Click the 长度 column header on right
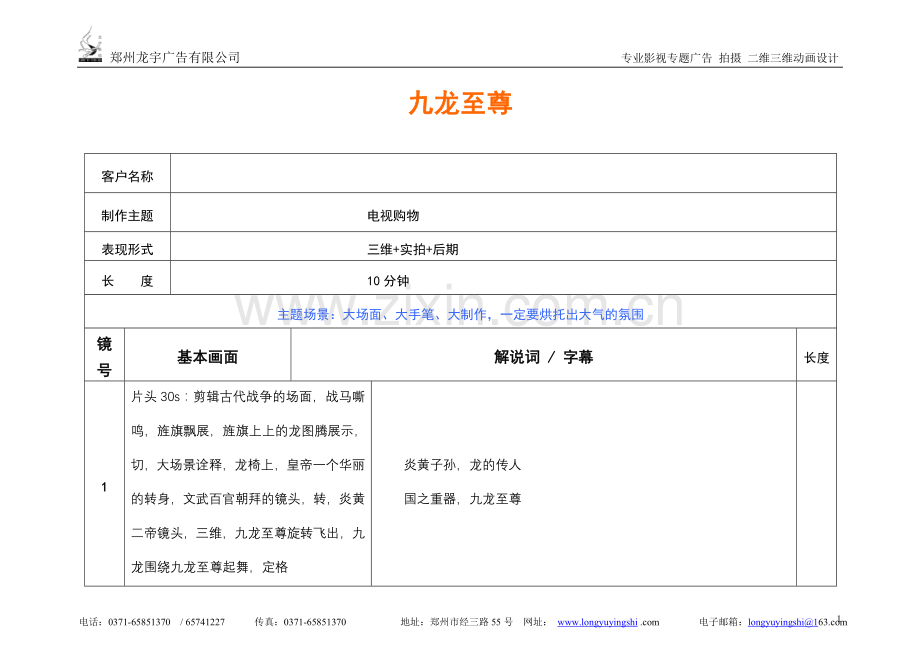920x651 pixels. point(816,355)
